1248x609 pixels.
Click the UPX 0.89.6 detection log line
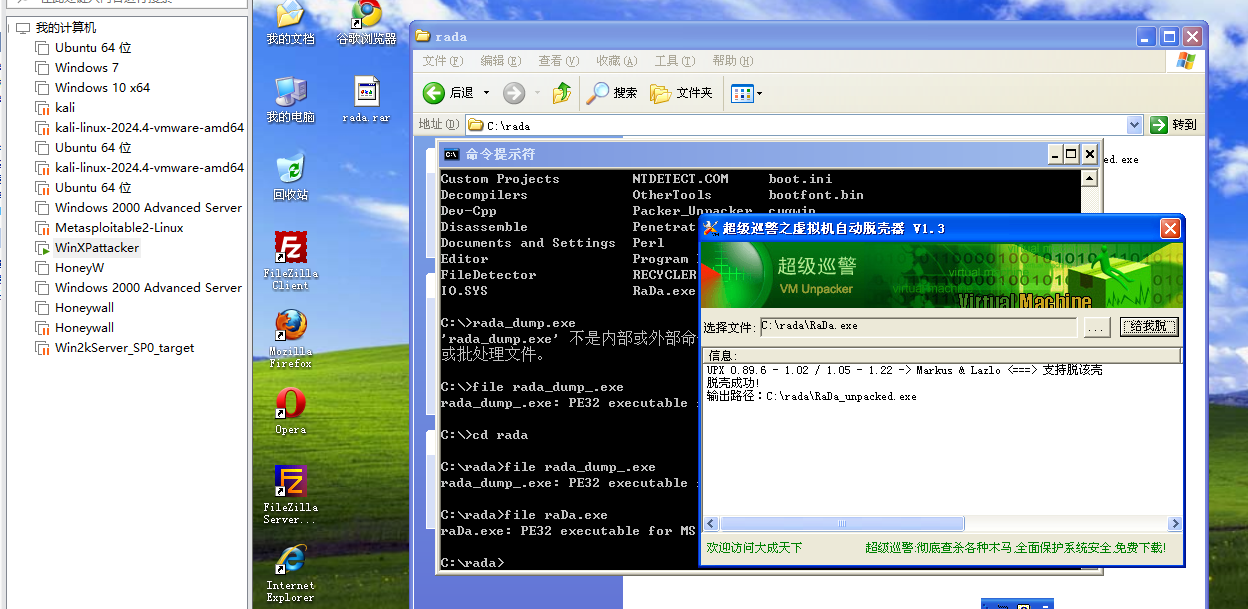coord(904,370)
